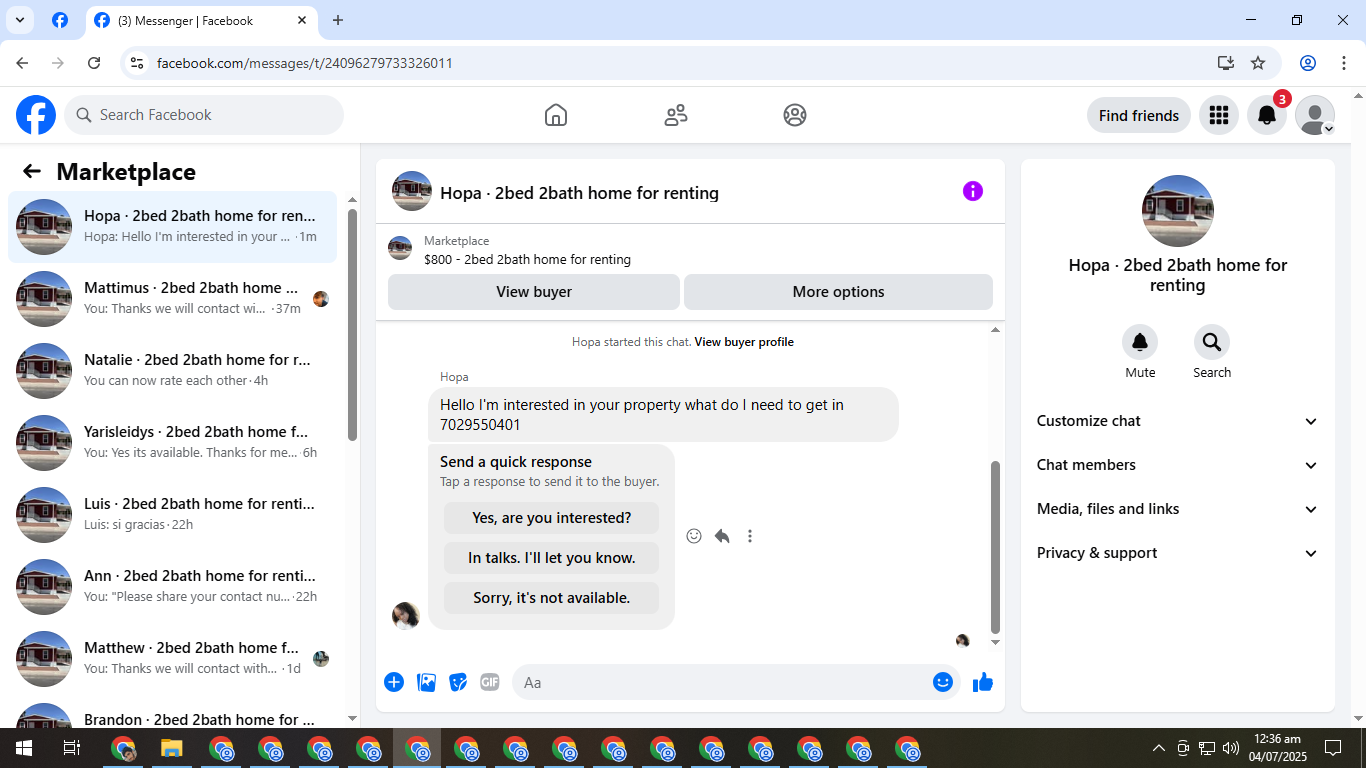Open the Groups icon in top navigation
The height and width of the screenshot is (768, 1366).
[795, 115]
